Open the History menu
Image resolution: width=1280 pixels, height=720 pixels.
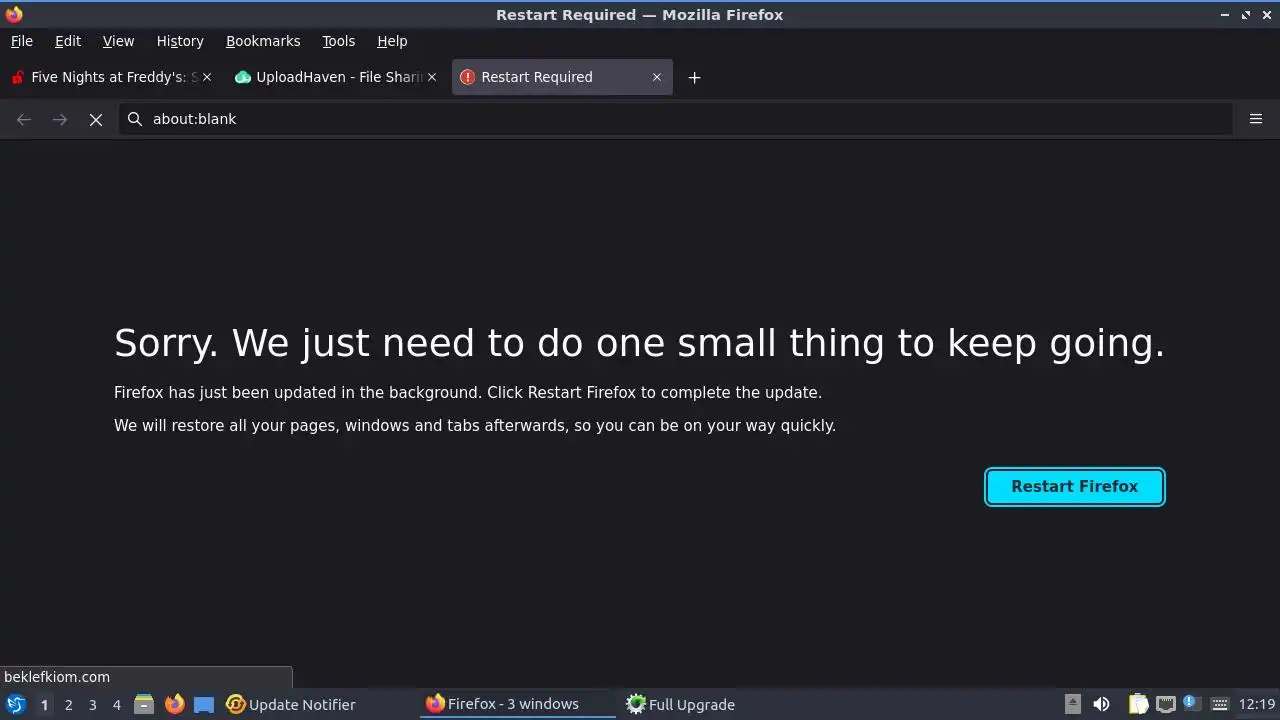click(180, 41)
